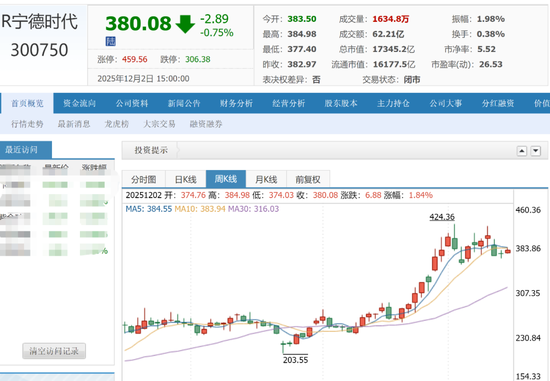This screenshot has width=550, height=381.
Task: Click the down arrow in 投资提示 bar
Action: pos(536,151)
